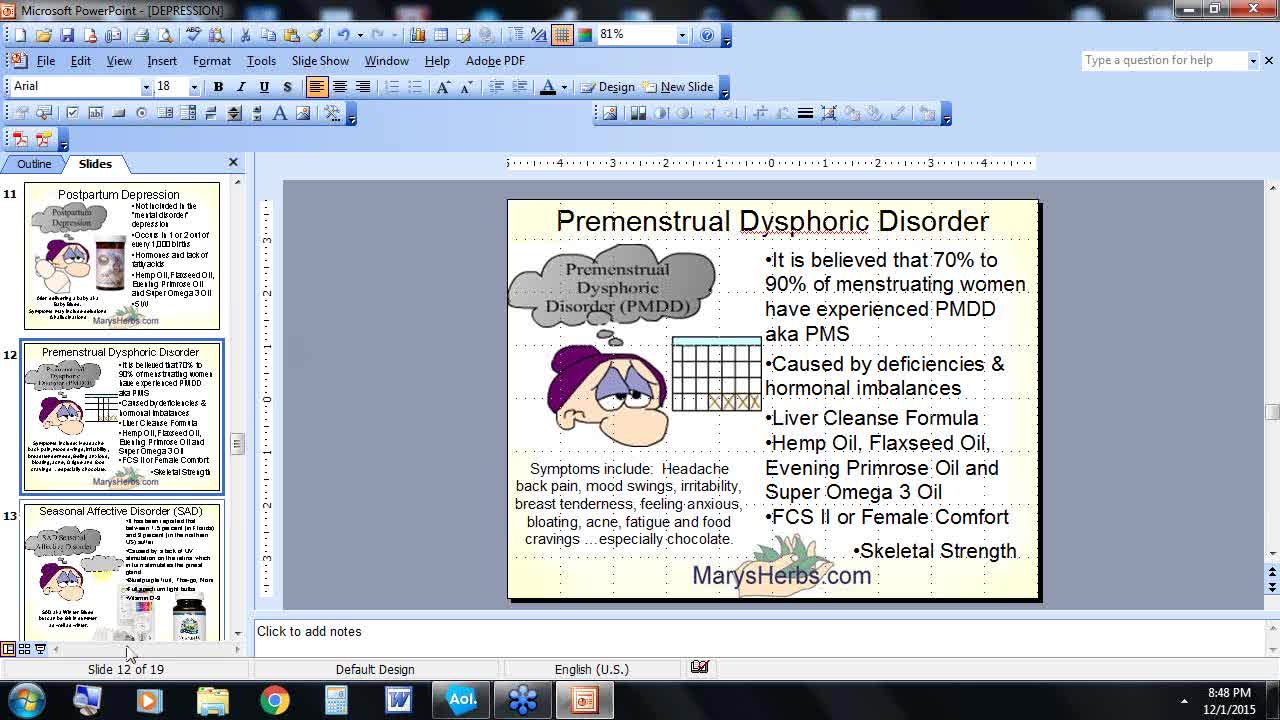Image resolution: width=1280 pixels, height=720 pixels.
Task: Toggle Color/Grayscale view button
Action: [x=585, y=35]
